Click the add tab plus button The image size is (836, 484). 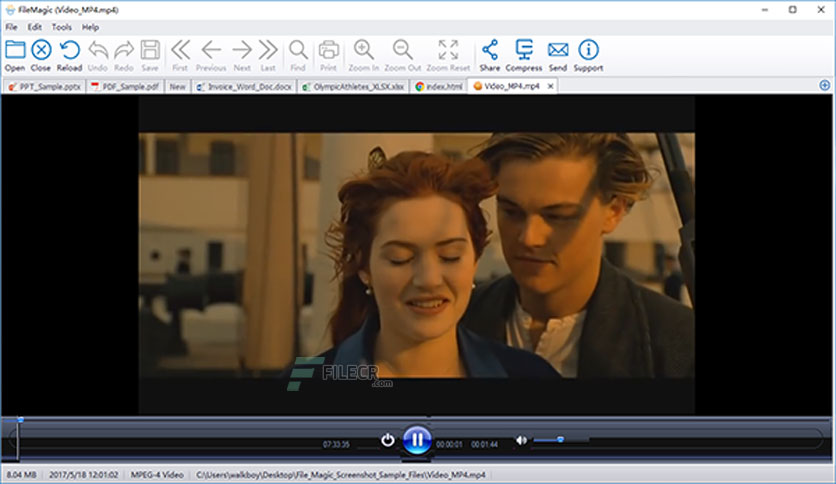pos(824,85)
